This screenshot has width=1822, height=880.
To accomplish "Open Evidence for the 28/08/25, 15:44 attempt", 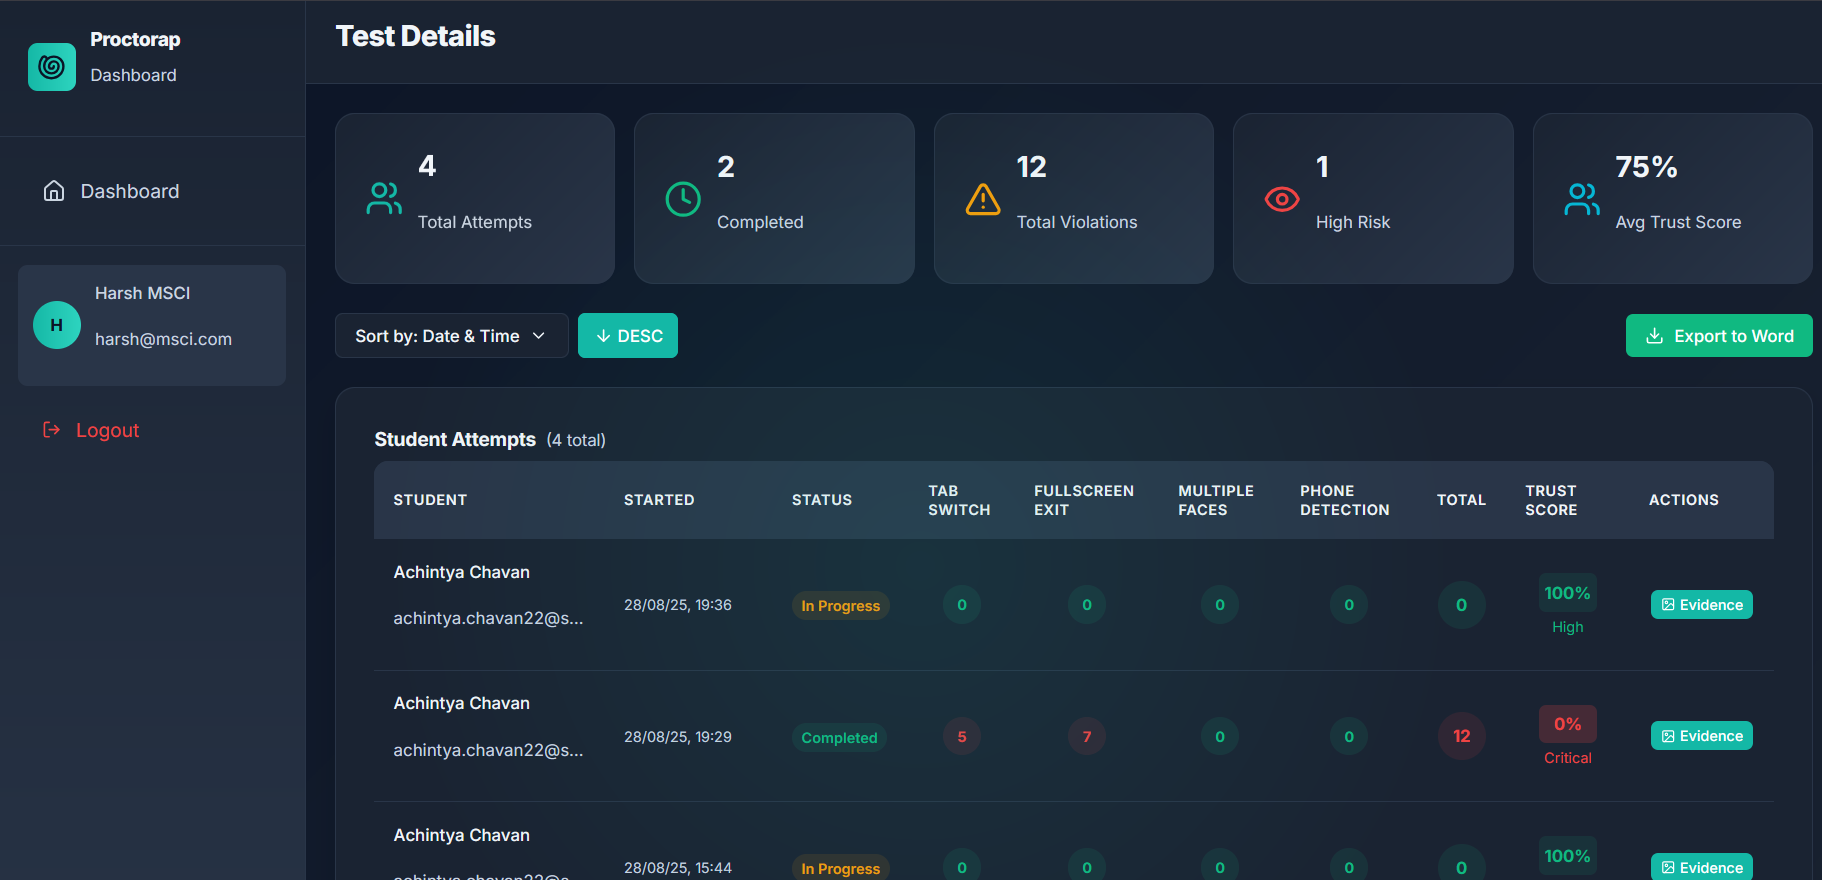I will click(1701, 867).
